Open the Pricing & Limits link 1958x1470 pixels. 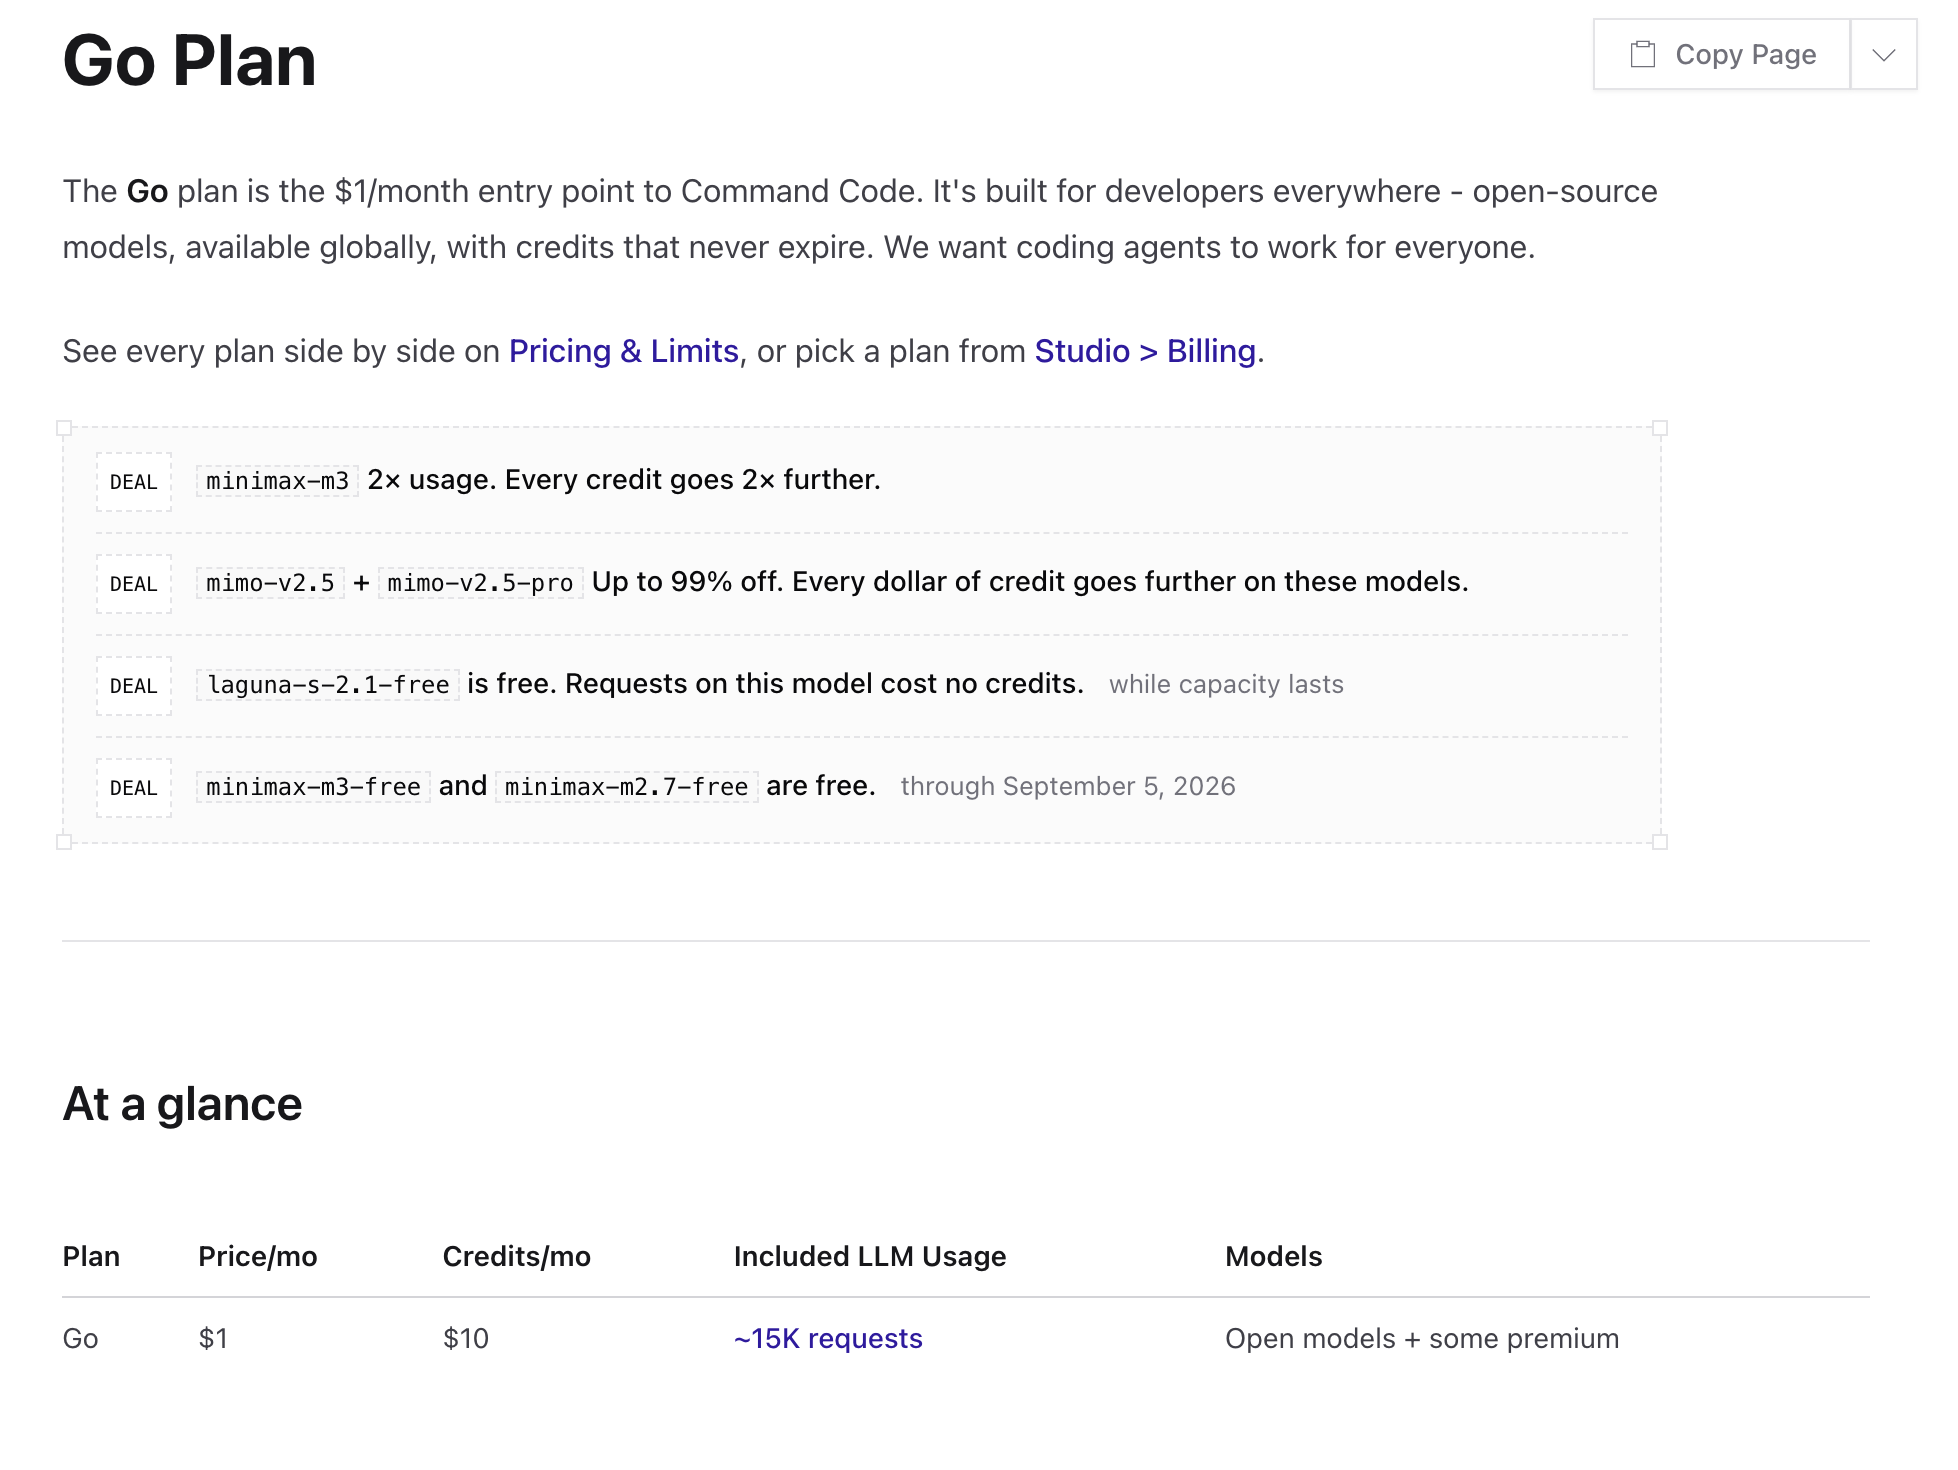(624, 351)
